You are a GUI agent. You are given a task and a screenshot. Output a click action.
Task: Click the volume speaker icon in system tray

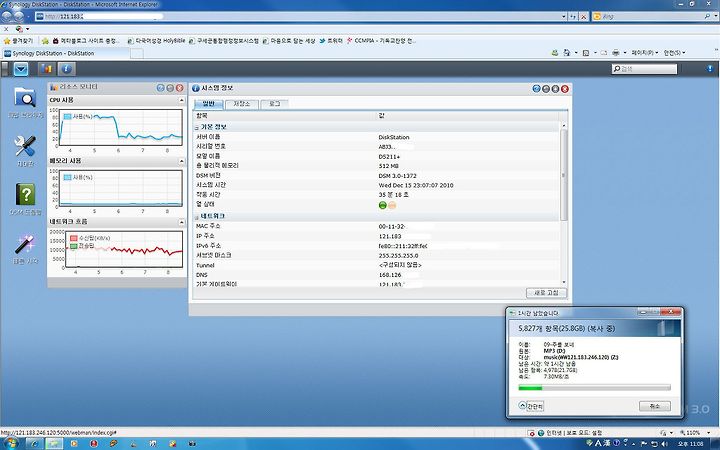pos(664,444)
